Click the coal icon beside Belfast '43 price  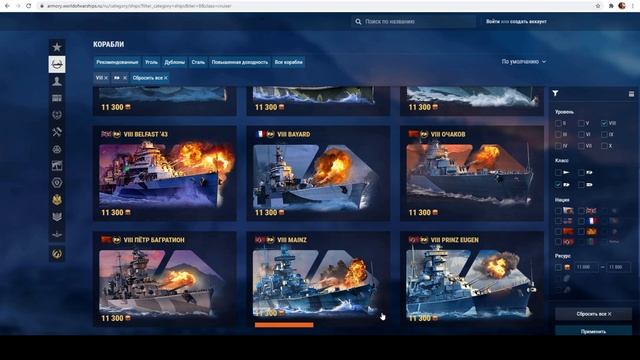(x=128, y=212)
